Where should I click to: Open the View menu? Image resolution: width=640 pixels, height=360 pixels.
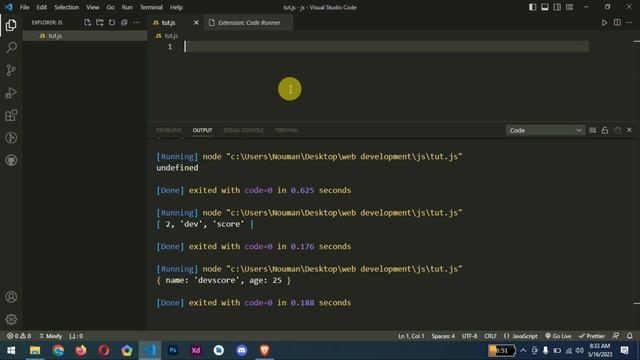pos(93,7)
